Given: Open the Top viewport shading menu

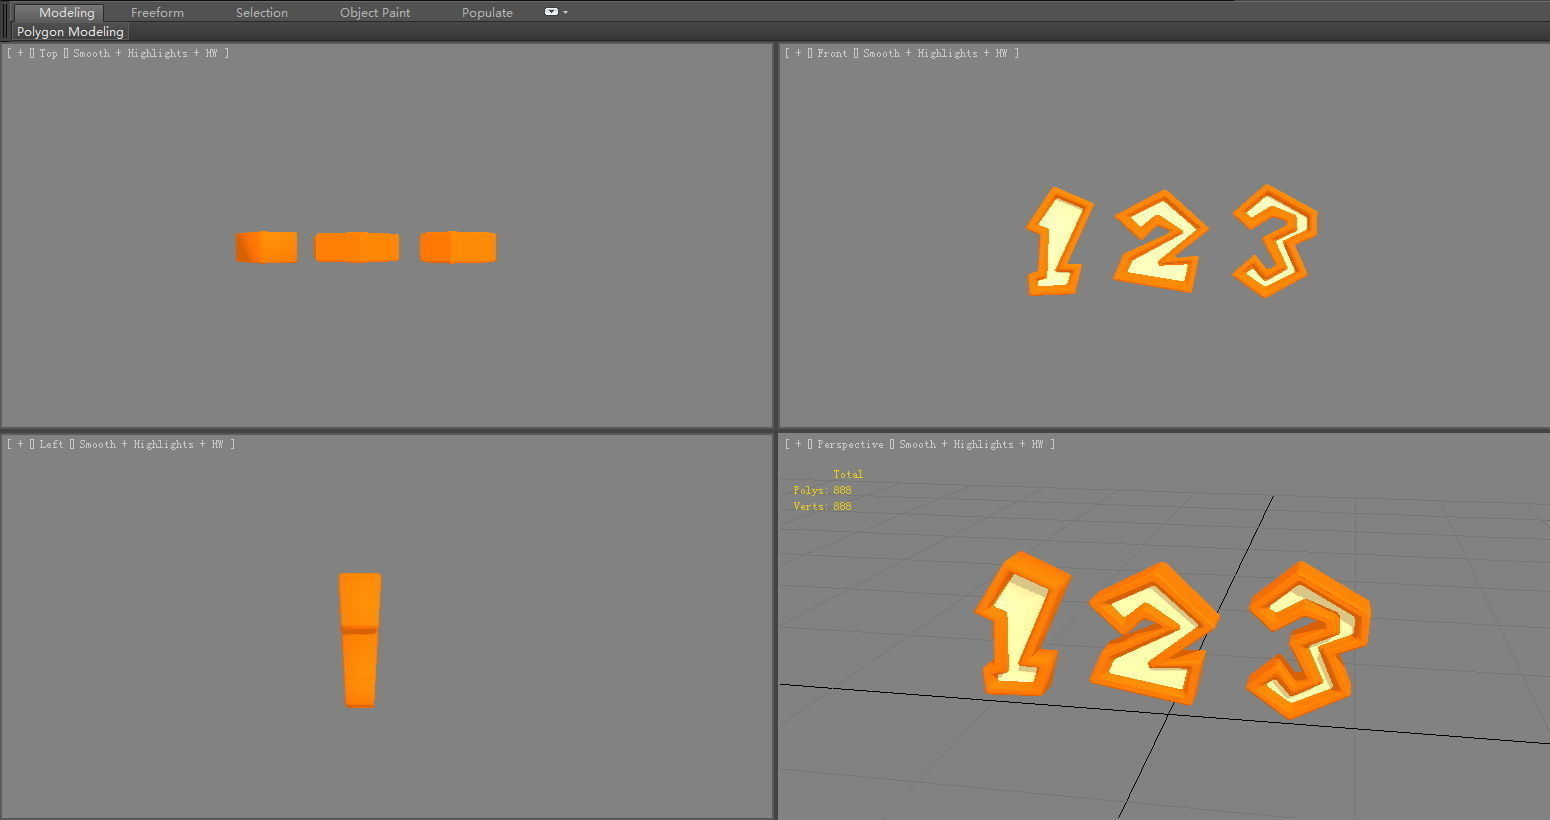Looking at the screenshot, I should pos(145,53).
